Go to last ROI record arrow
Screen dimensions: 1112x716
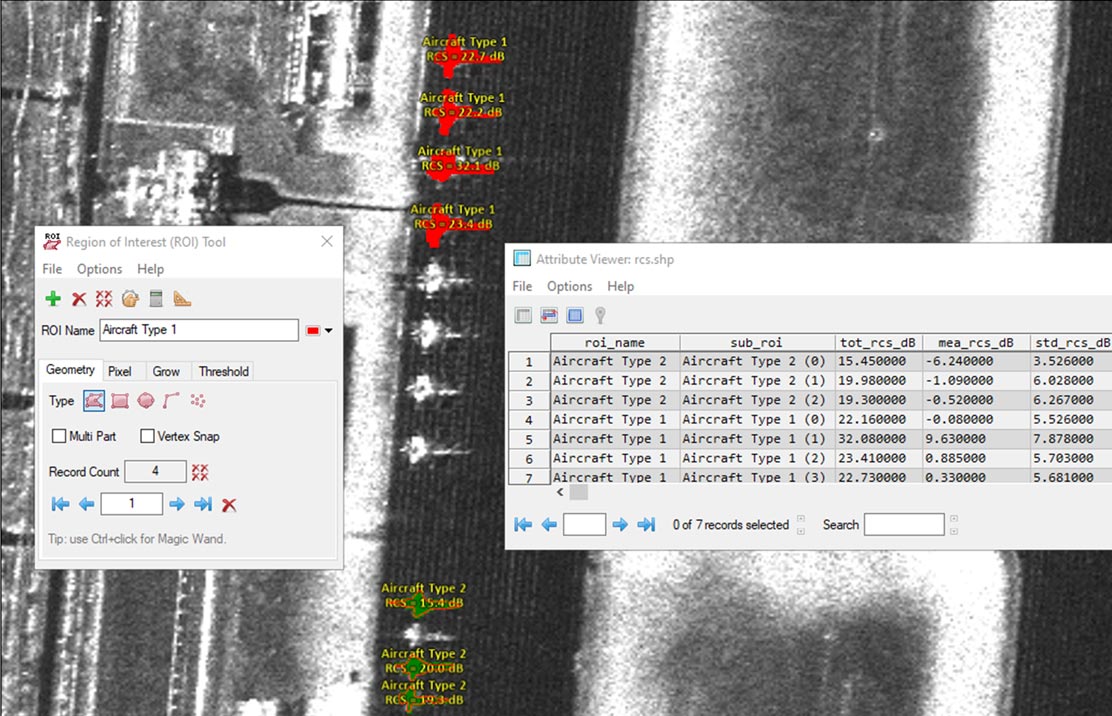coord(203,504)
